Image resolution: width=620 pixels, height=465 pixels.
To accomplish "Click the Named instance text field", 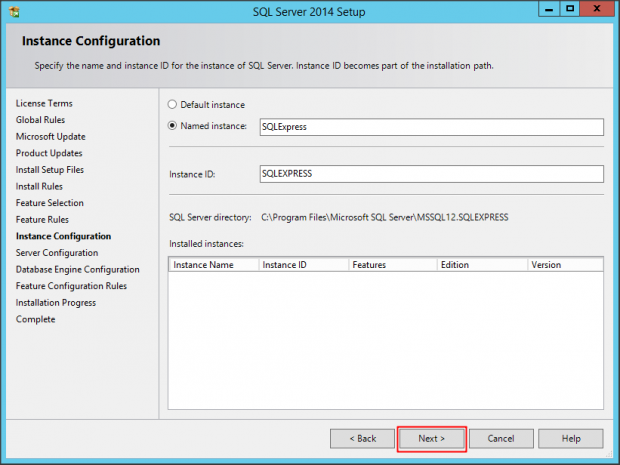I will 431,127.
